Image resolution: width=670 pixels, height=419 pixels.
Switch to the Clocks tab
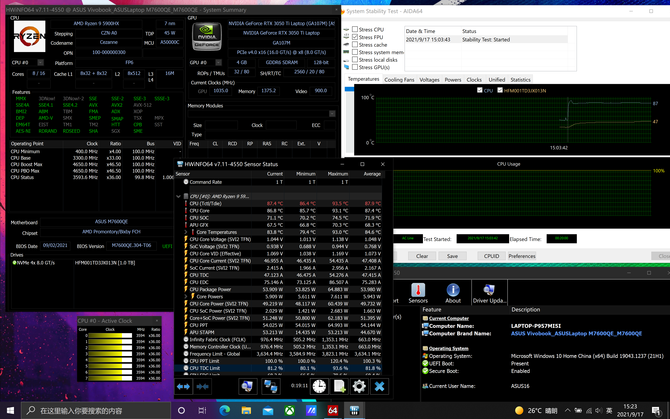click(x=474, y=79)
